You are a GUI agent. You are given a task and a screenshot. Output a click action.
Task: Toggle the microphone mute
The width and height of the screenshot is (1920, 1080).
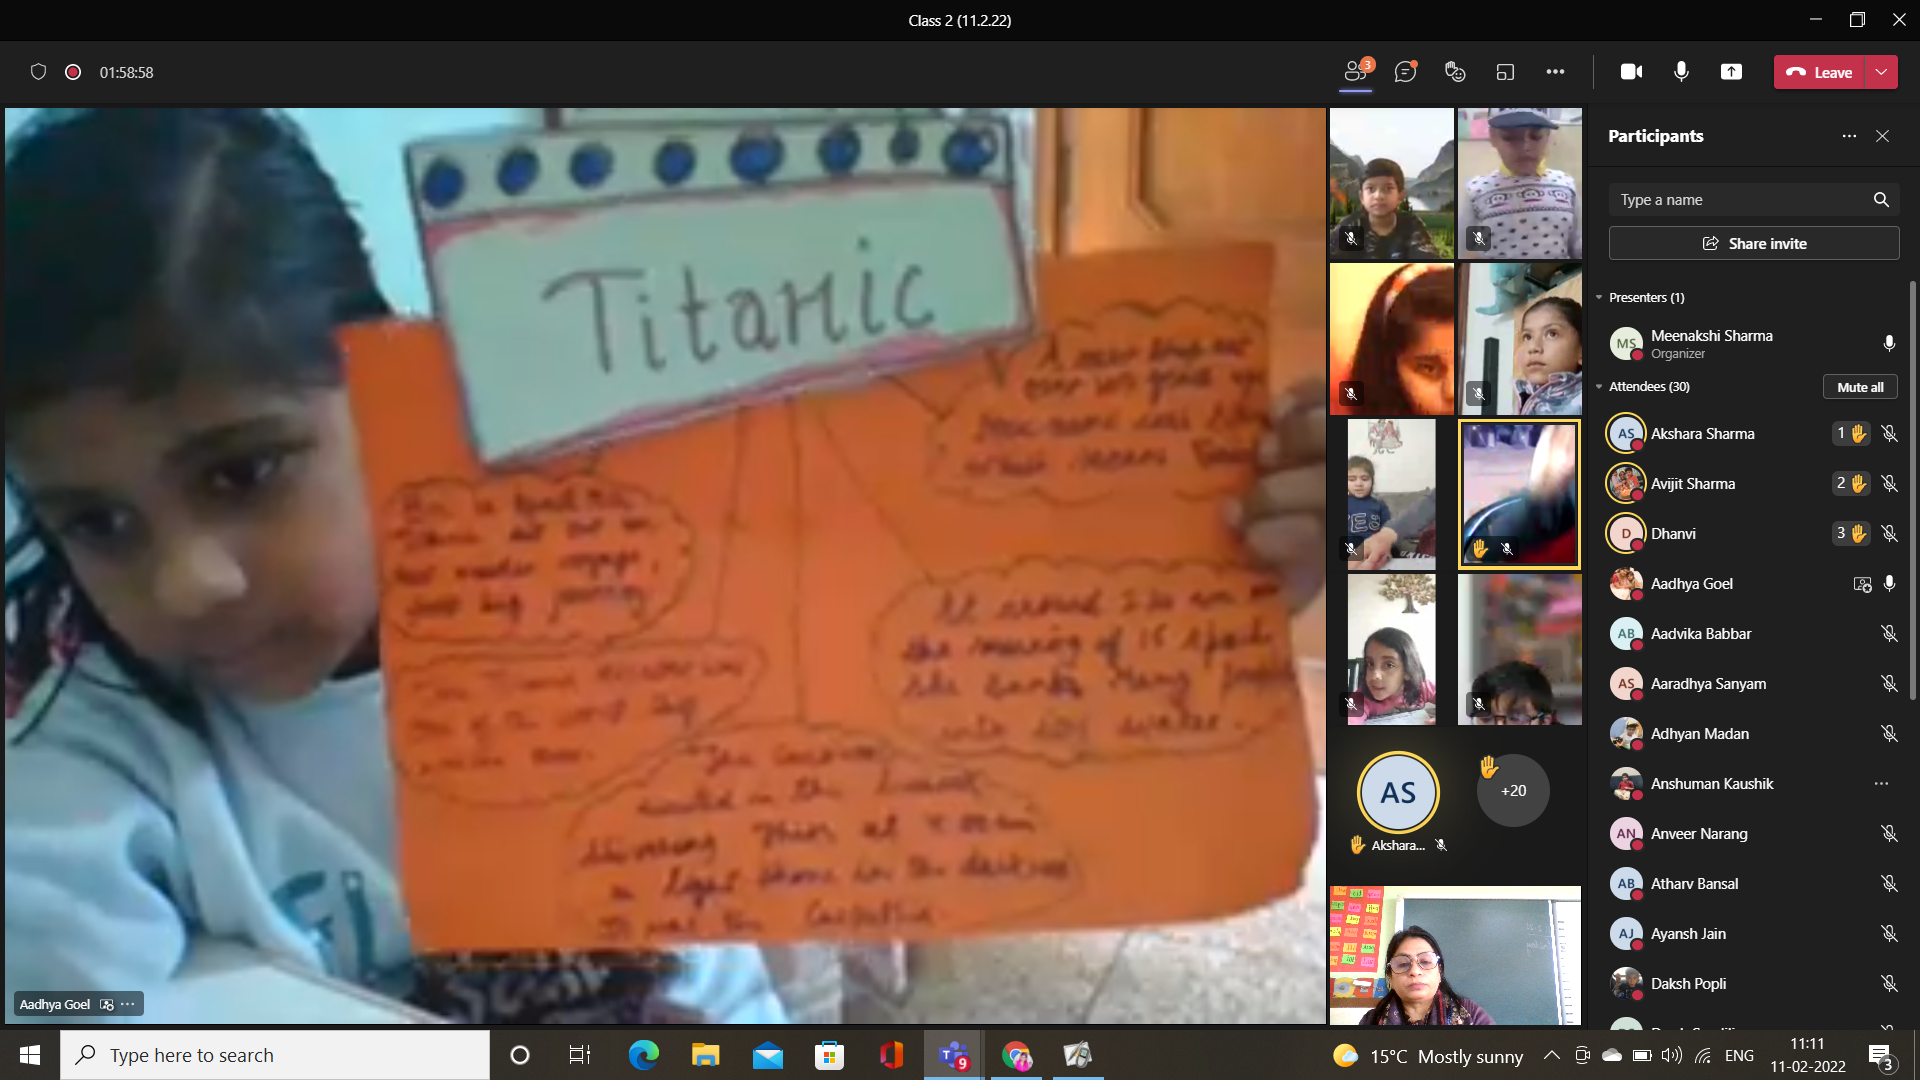pyautogui.click(x=1681, y=72)
